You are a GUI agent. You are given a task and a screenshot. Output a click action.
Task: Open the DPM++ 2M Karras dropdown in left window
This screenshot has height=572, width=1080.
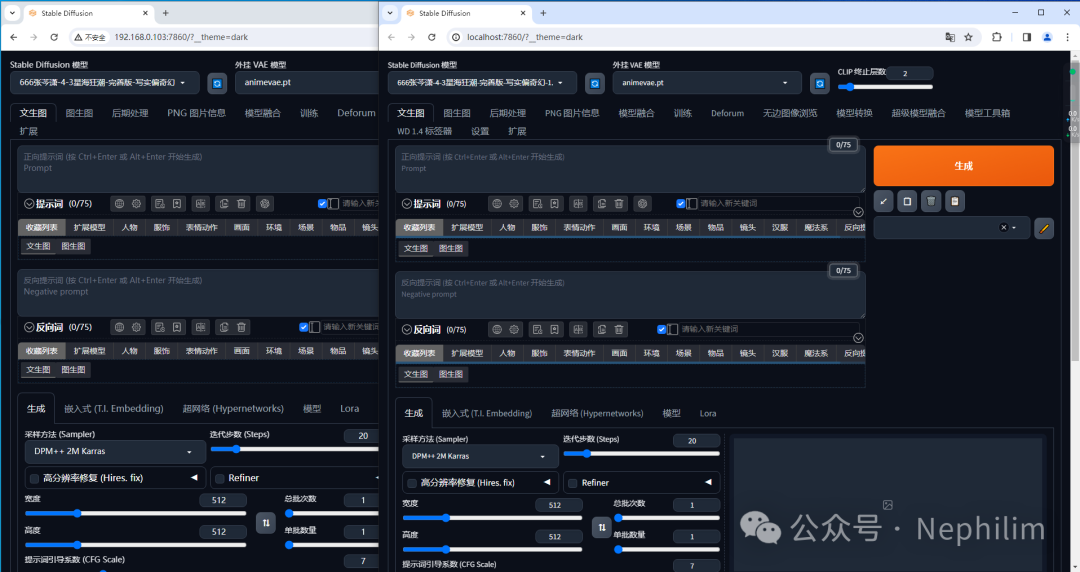[x=115, y=451]
